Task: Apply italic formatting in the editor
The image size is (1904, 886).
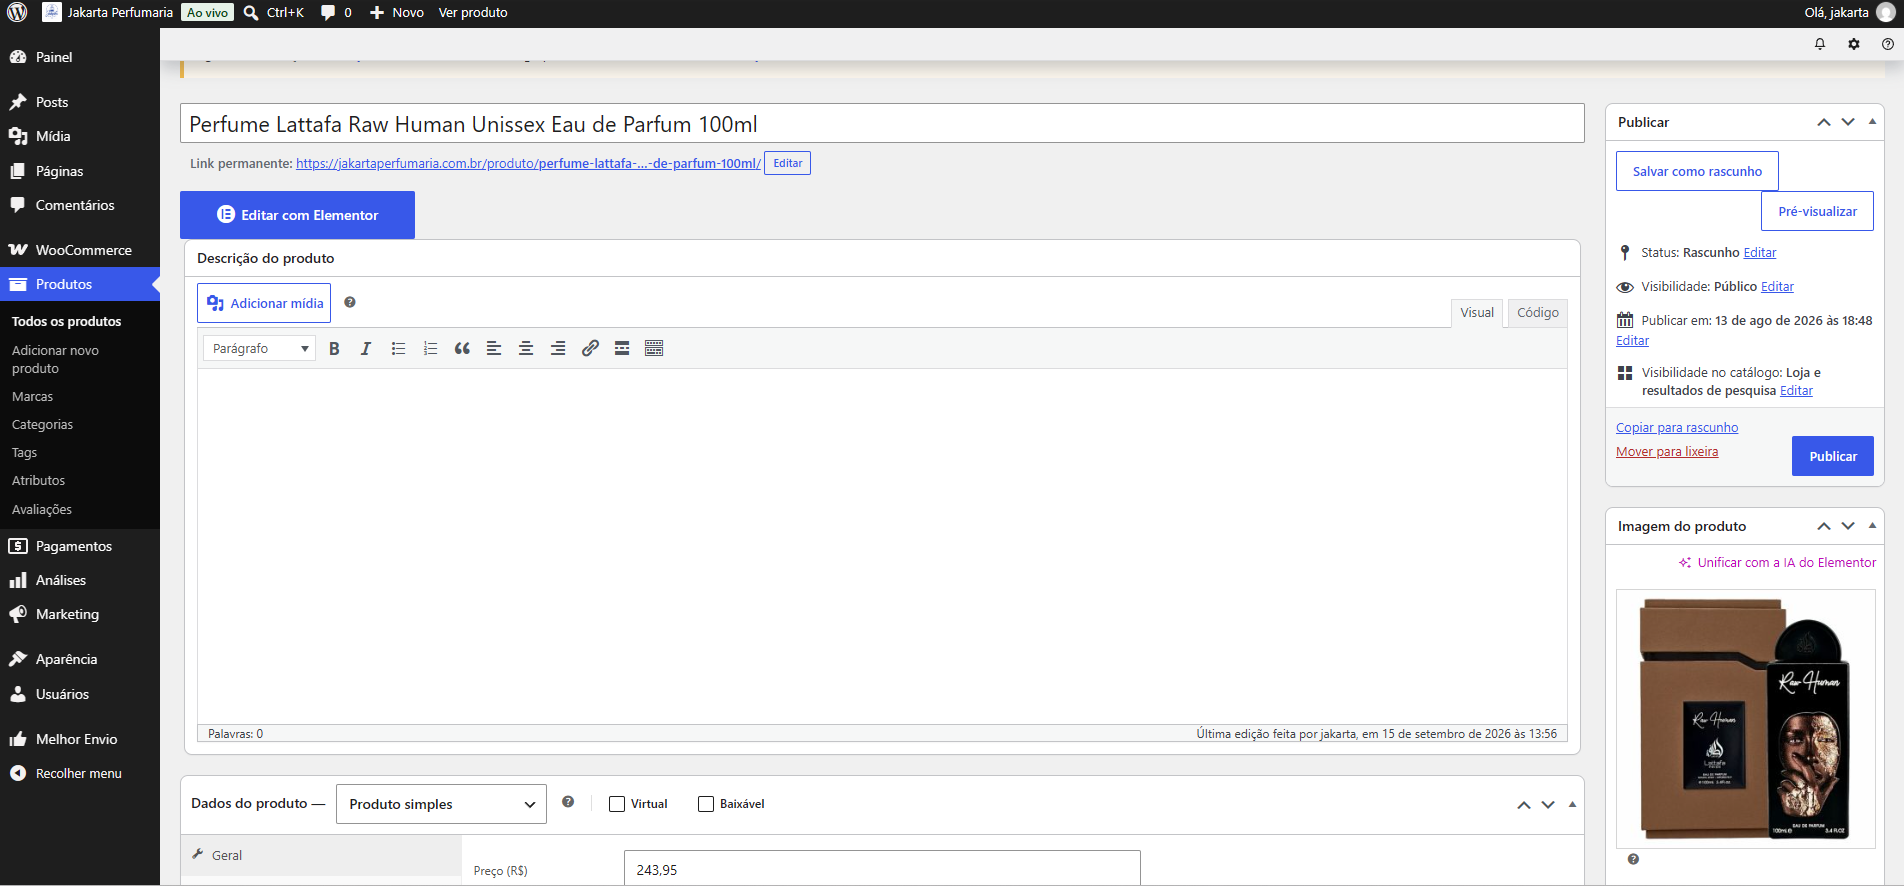Action: 366,348
